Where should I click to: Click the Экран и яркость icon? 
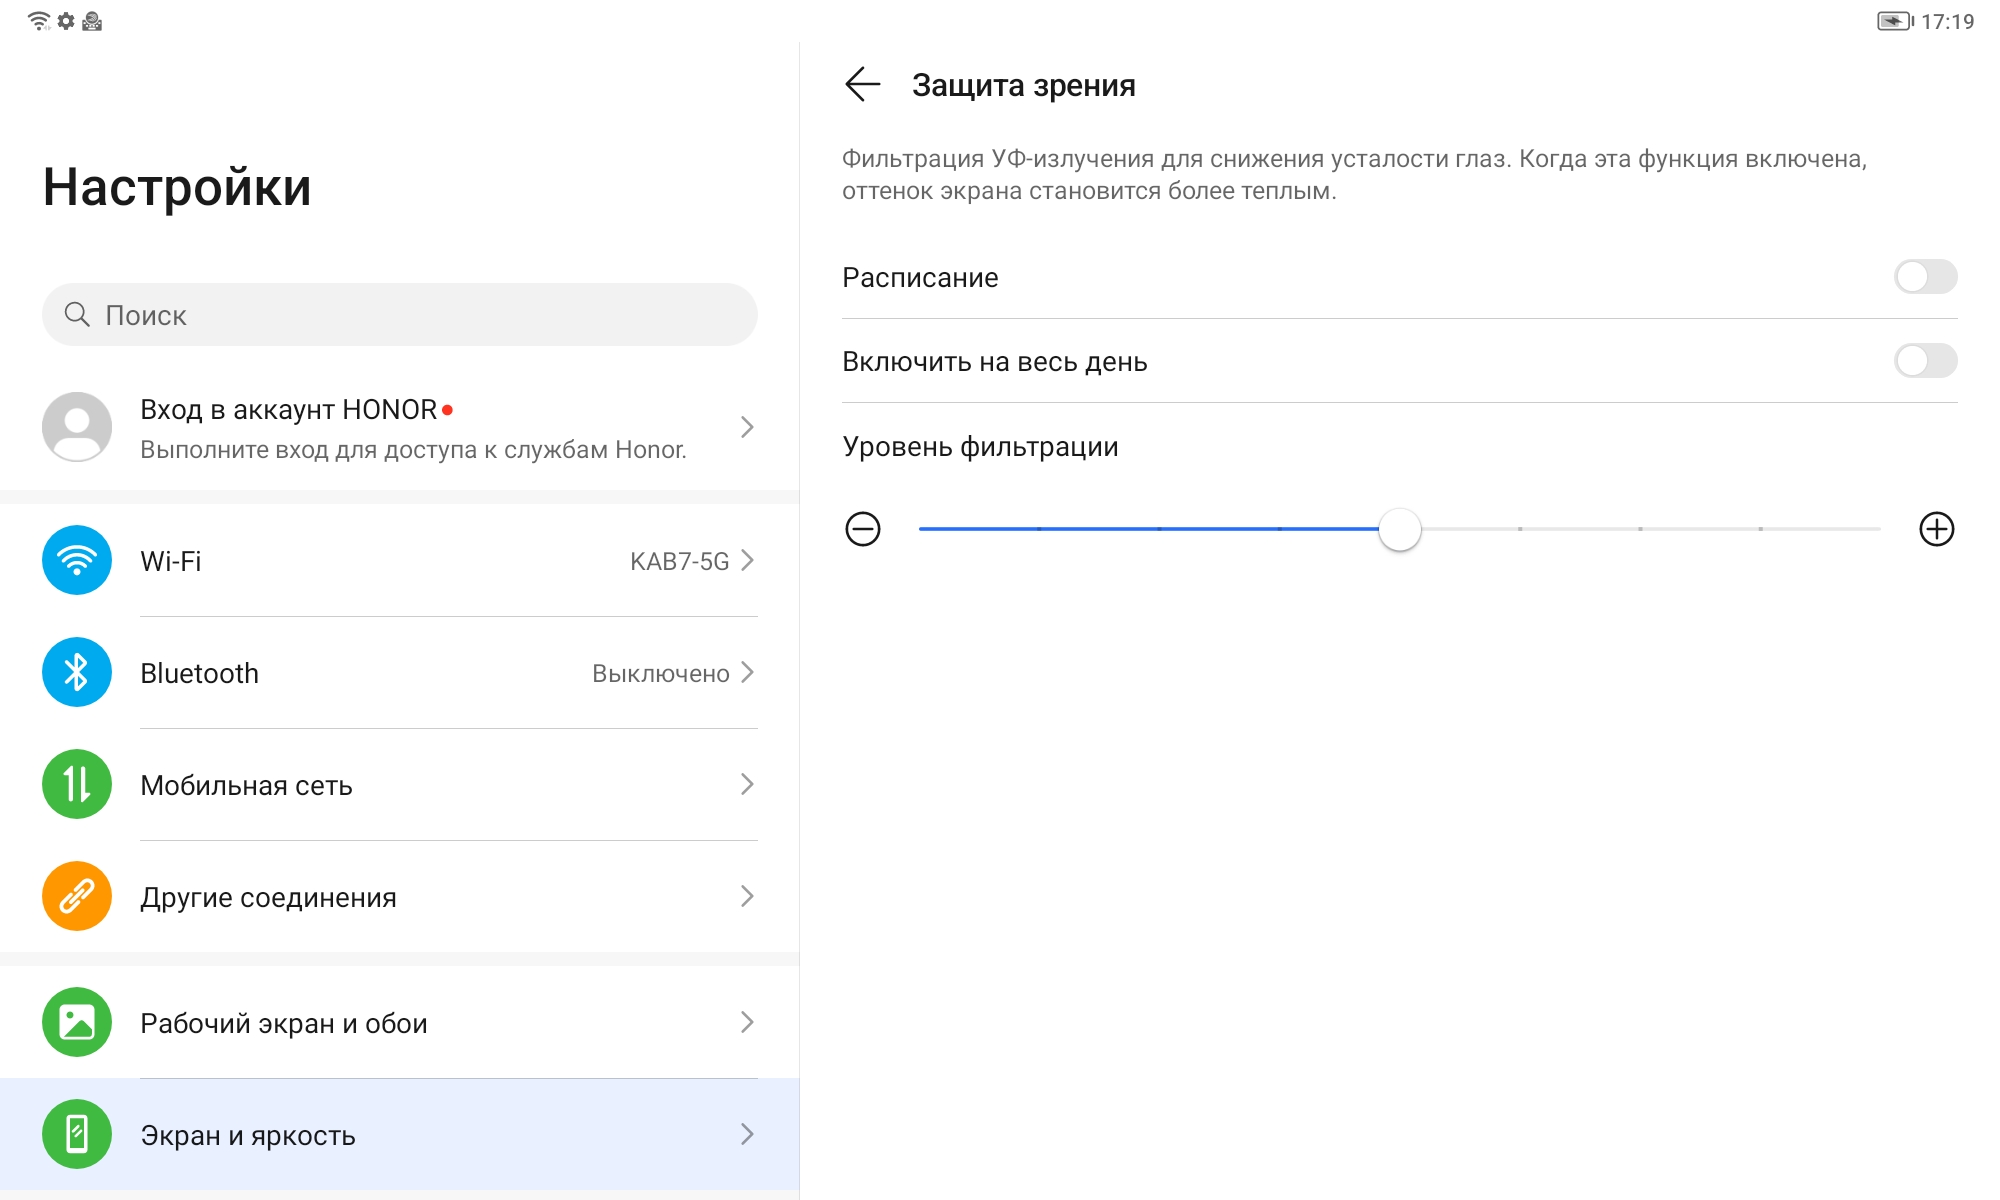(x=77, y=1134)
